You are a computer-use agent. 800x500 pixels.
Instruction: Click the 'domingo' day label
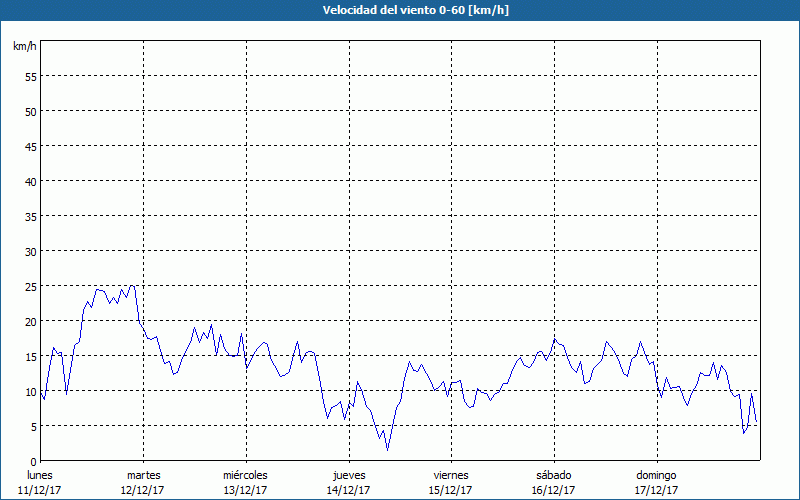656,475
